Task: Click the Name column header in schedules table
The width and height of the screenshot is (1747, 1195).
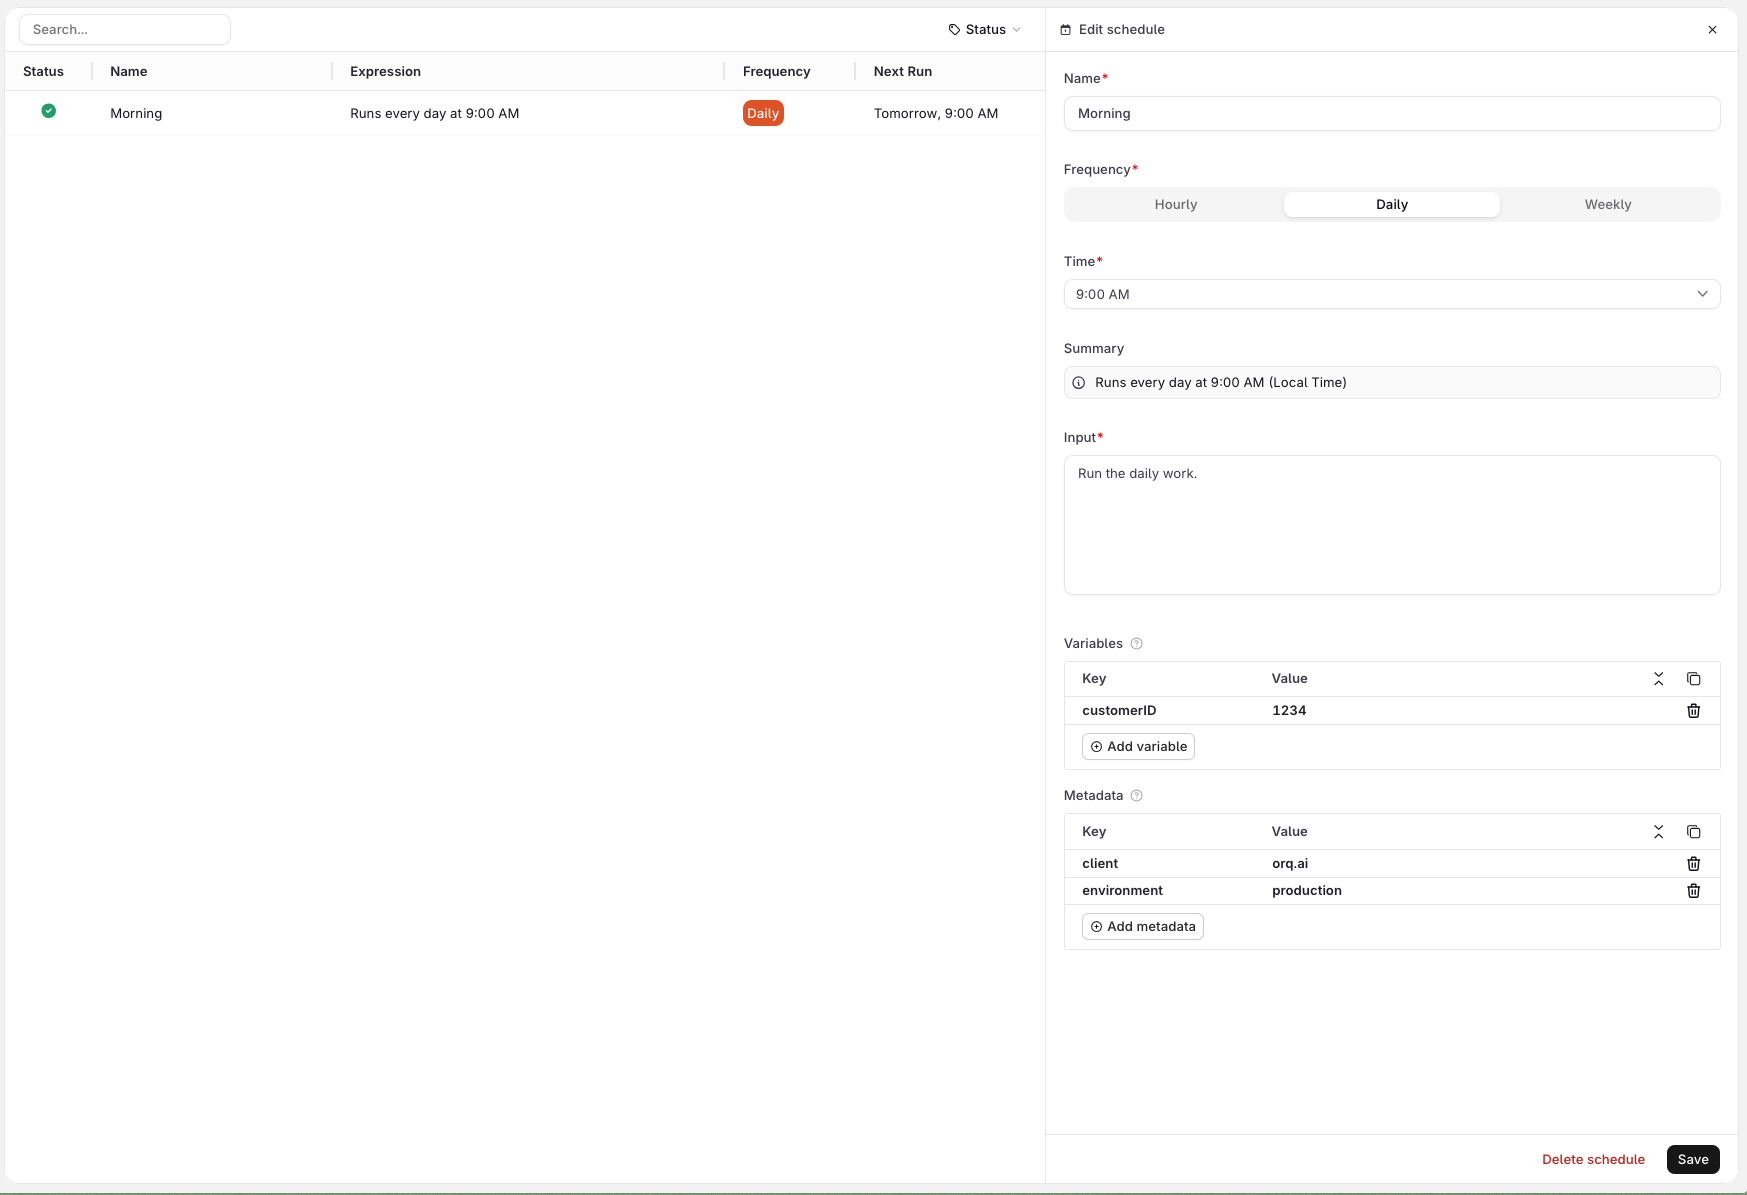Action: [129, 72]
